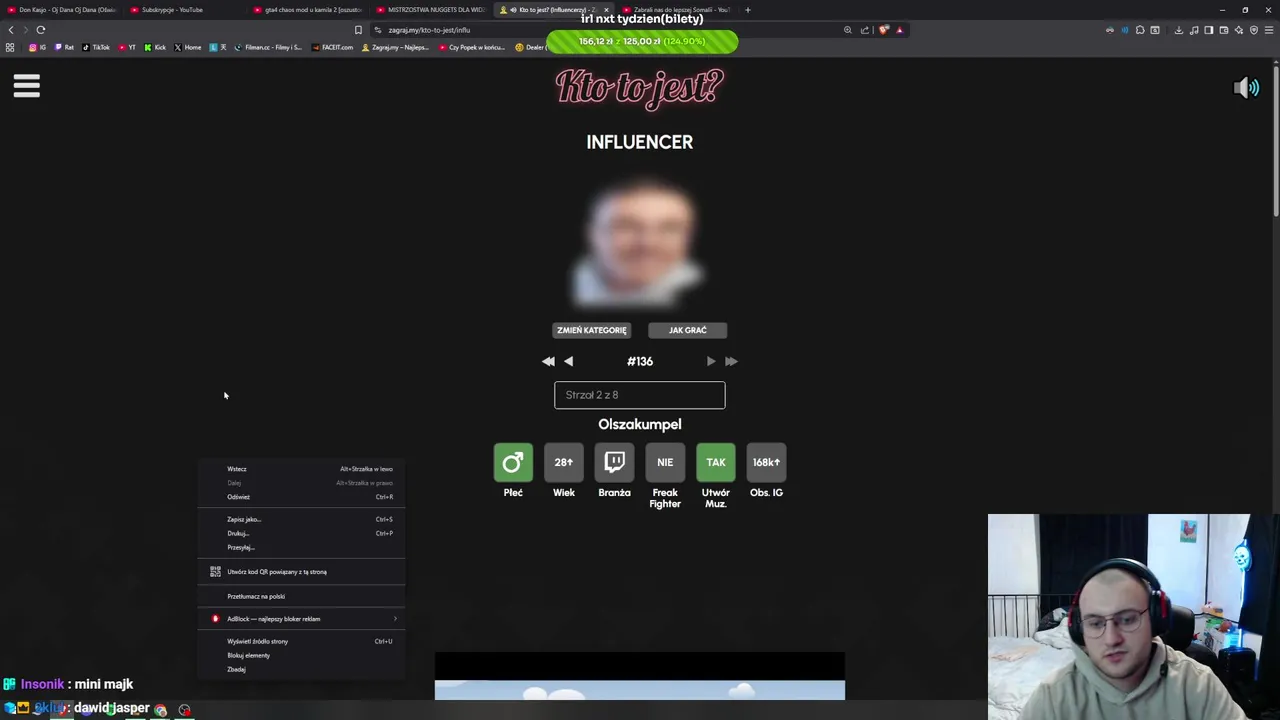Open a new browser tab

coord(748,10)
